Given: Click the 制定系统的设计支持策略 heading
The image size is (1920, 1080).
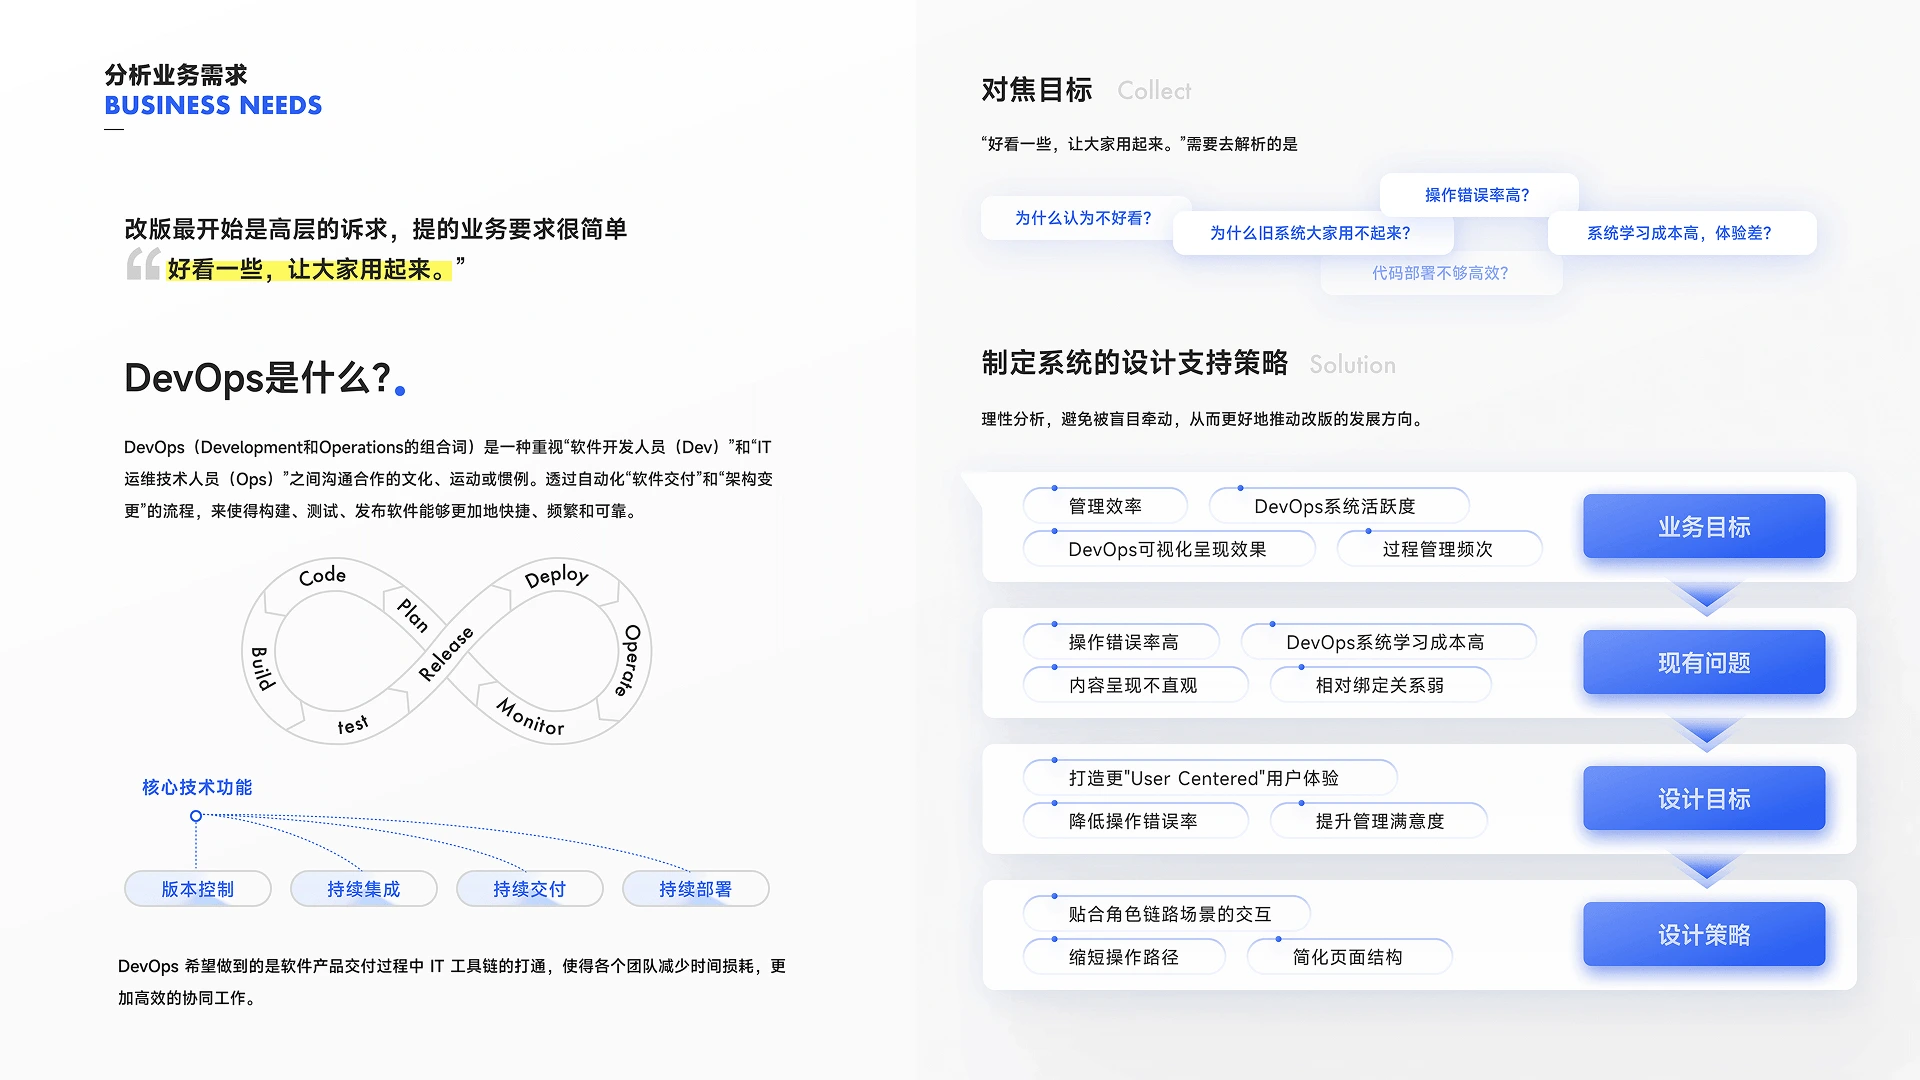Looking at the screenshot, I should [1135, 363].
